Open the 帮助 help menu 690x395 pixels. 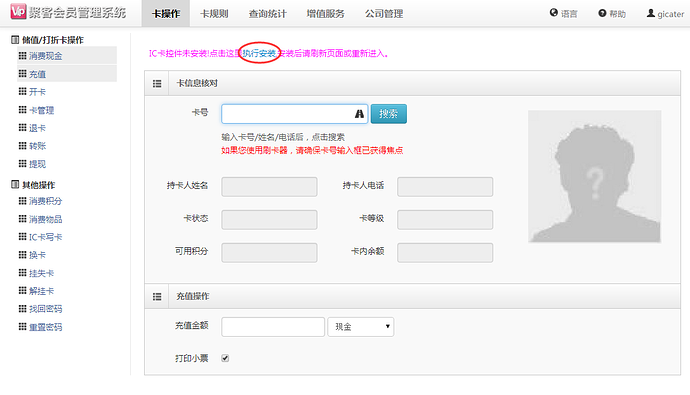[x=612, y=14]
